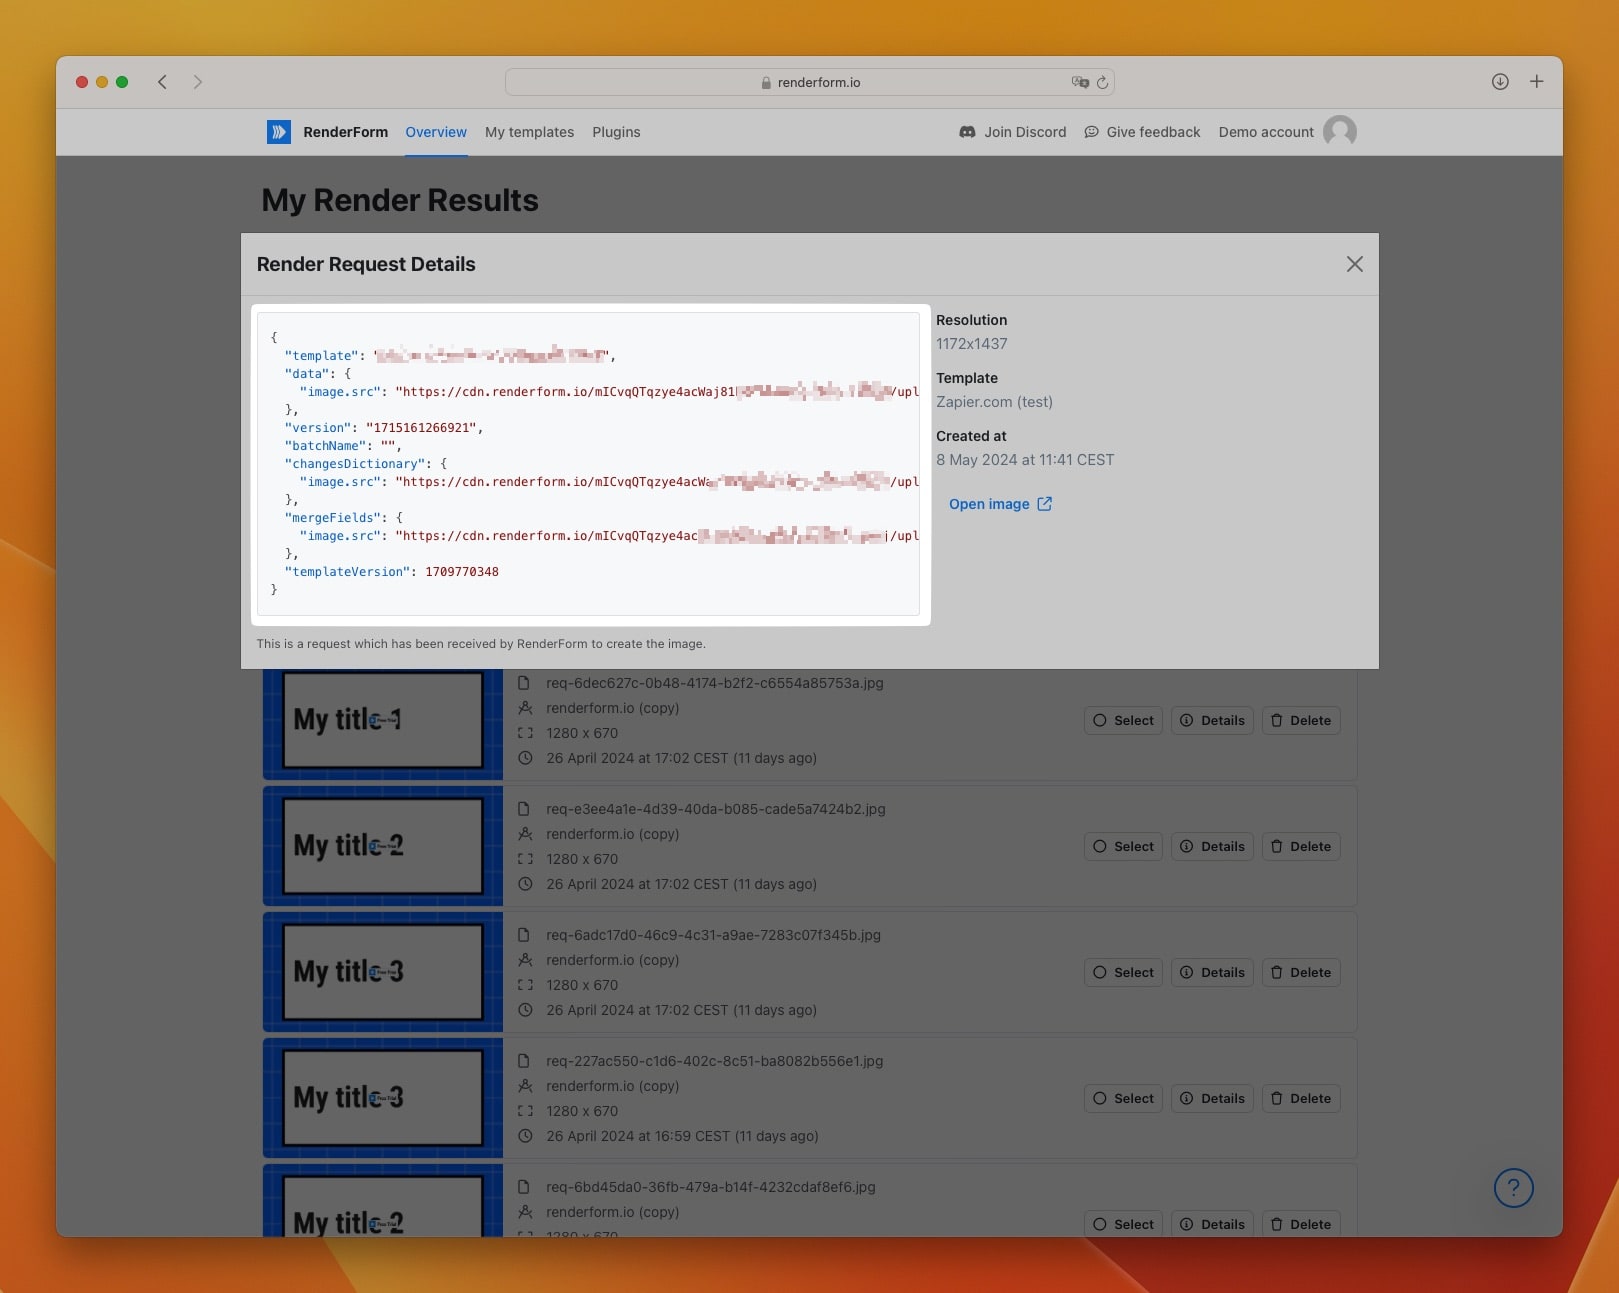Click template name Zapier.com (test)
1619x1293 pixels.
click(x=994, y=402)
